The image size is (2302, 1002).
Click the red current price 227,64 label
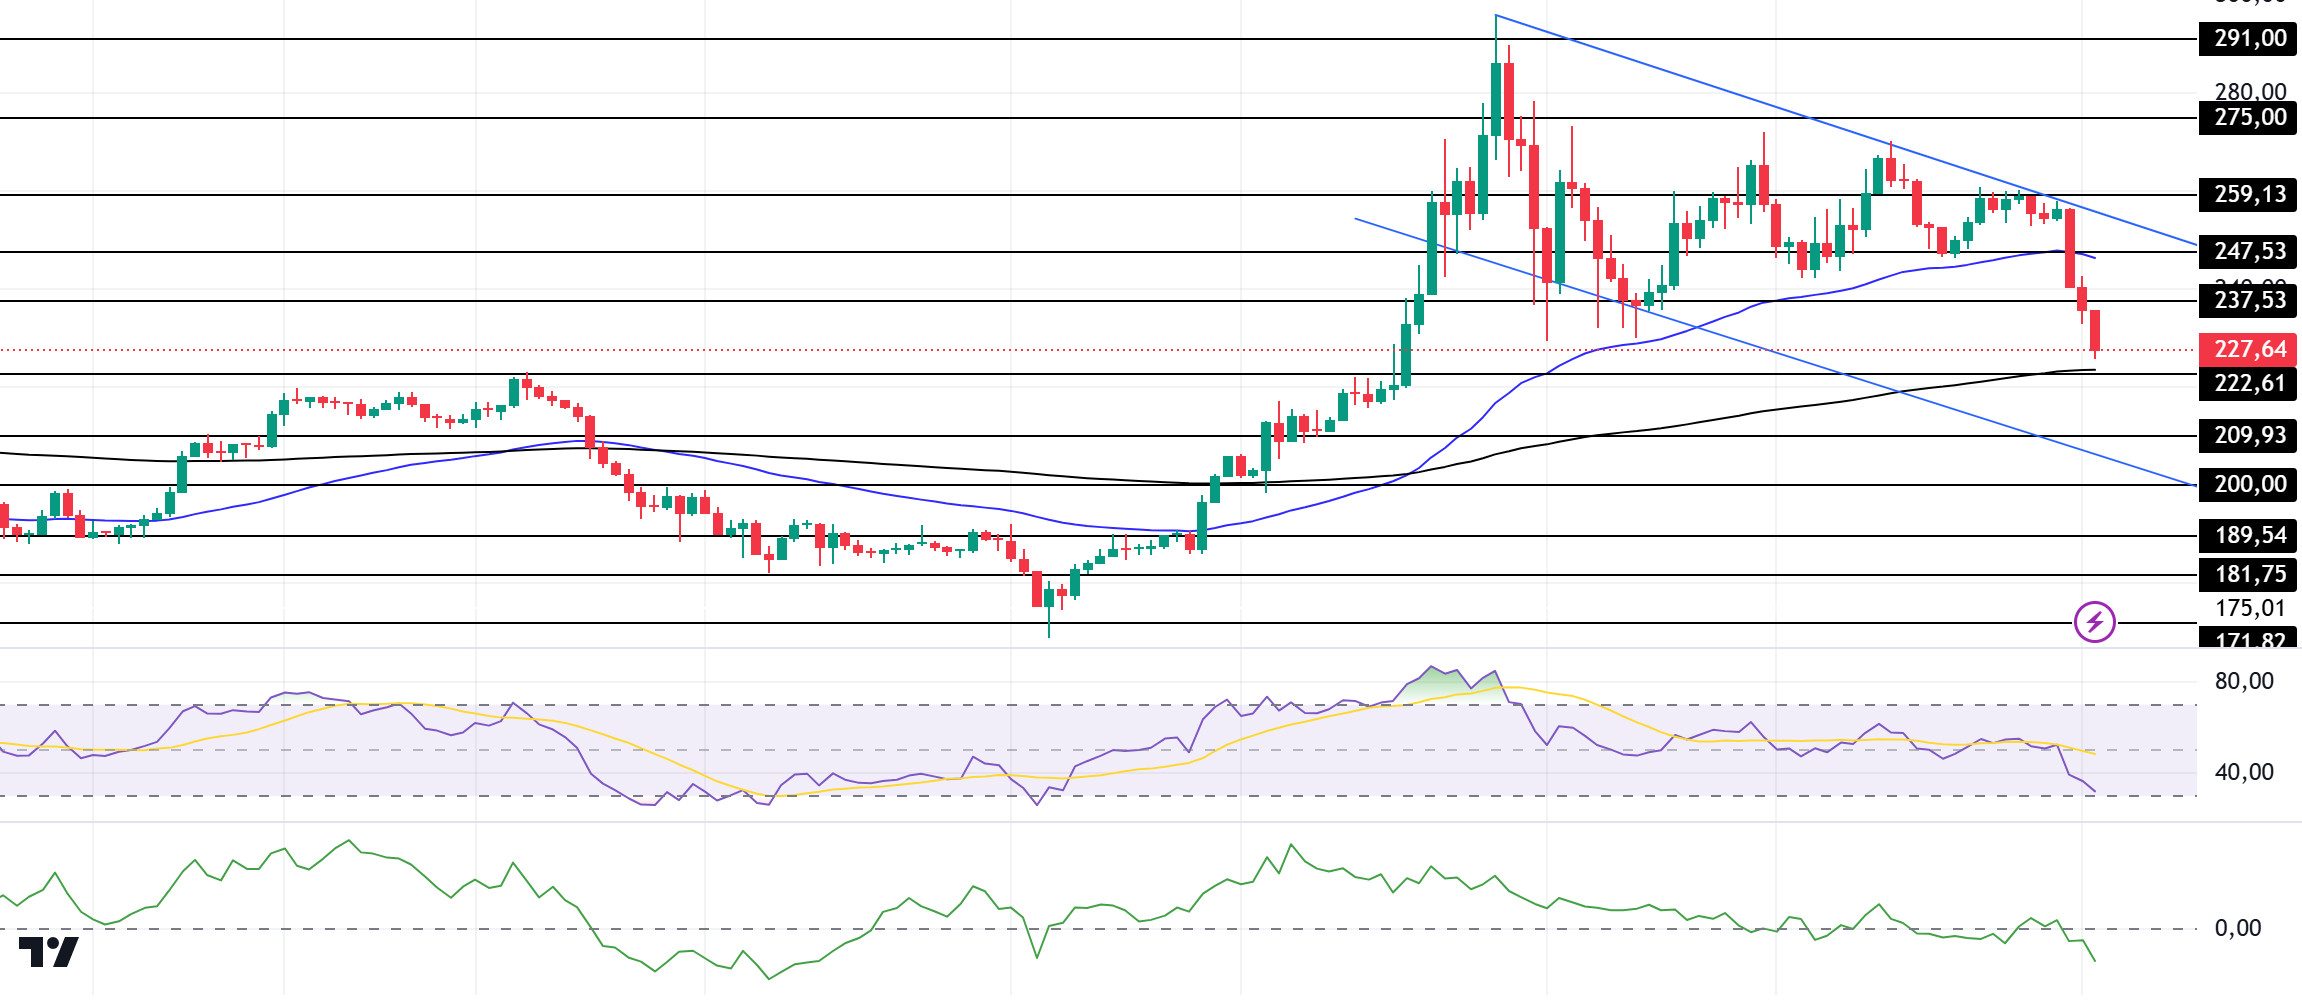tap(2248, 350)
